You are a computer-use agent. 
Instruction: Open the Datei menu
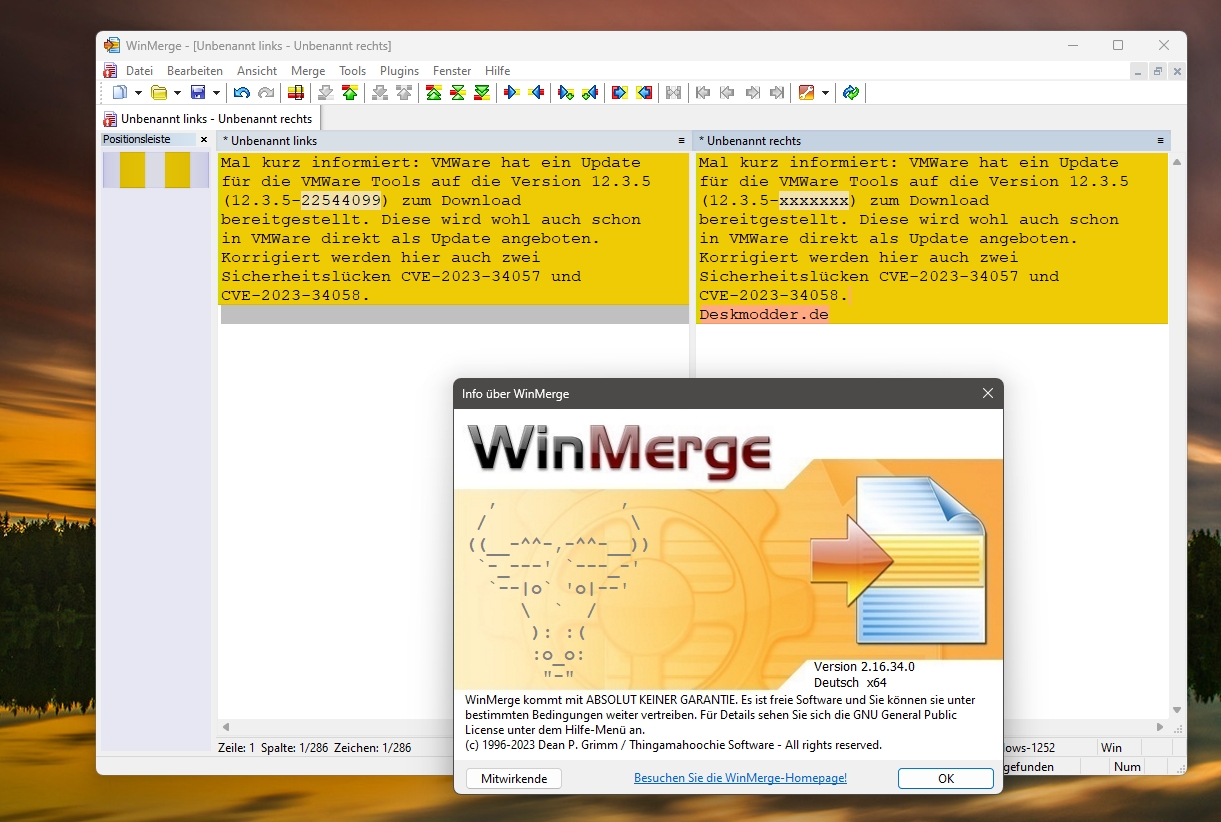139,71
